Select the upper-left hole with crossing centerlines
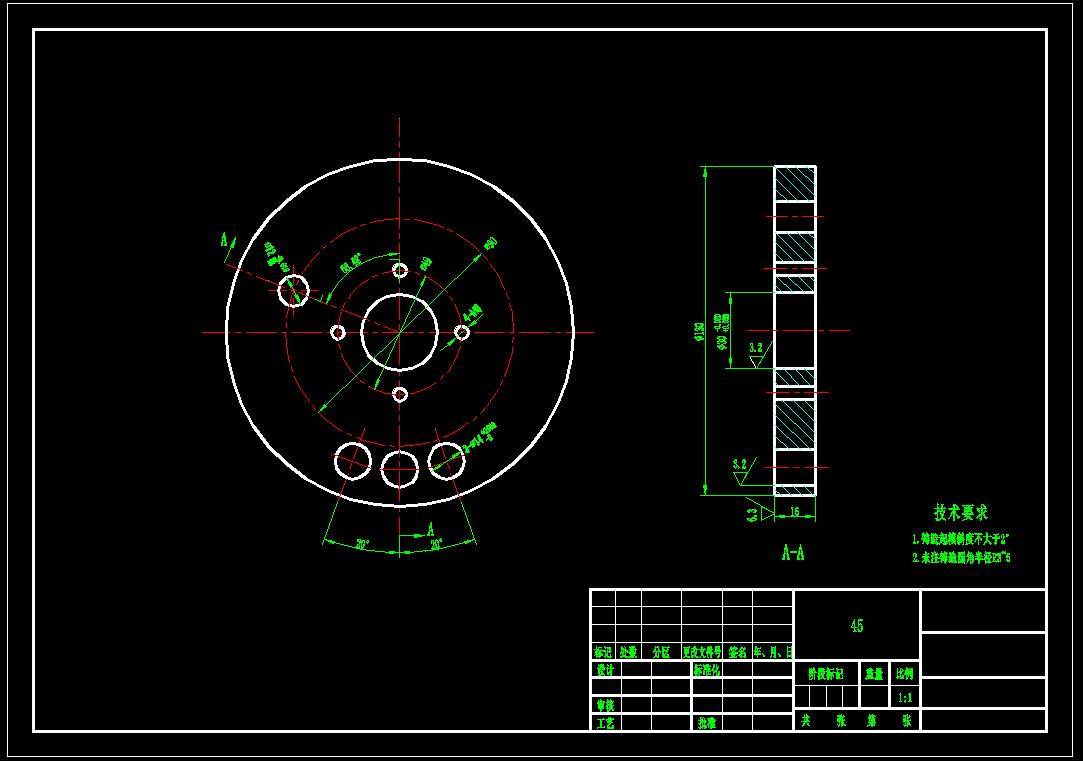Image resolution: width=1083 pixels, height=761 pixels. coord(294,290)
